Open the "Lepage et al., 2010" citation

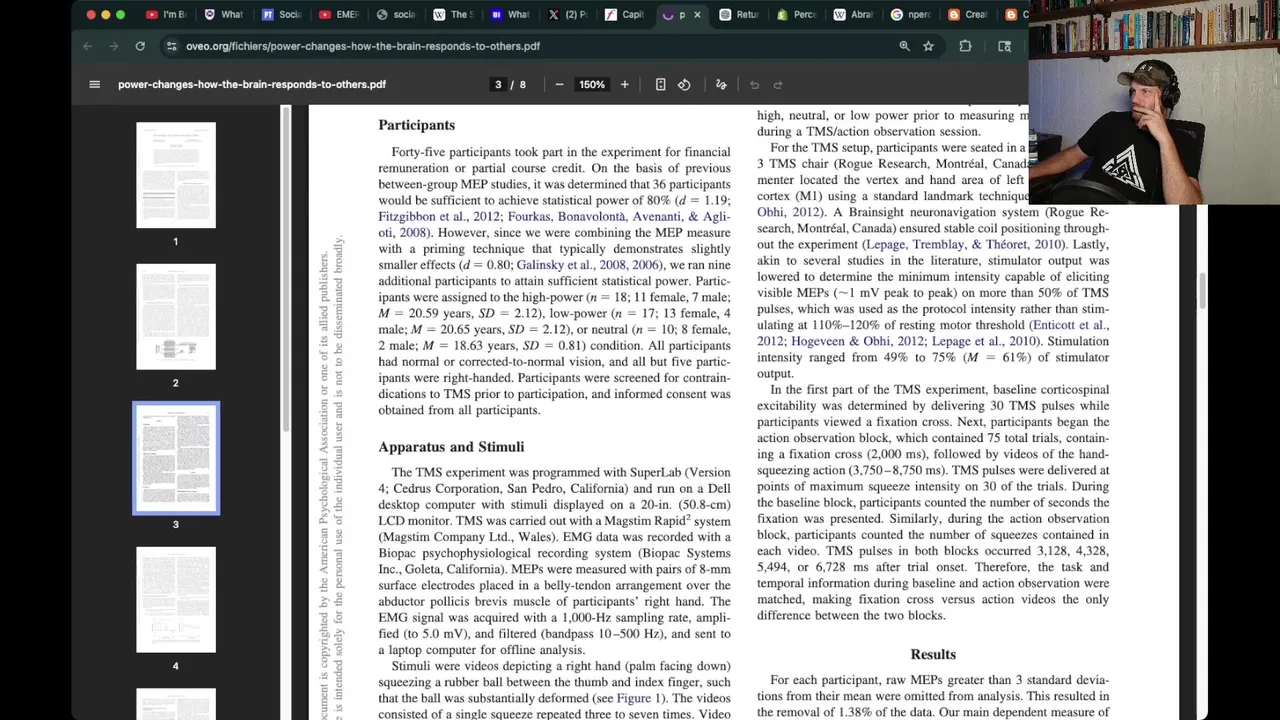(984, 341)
